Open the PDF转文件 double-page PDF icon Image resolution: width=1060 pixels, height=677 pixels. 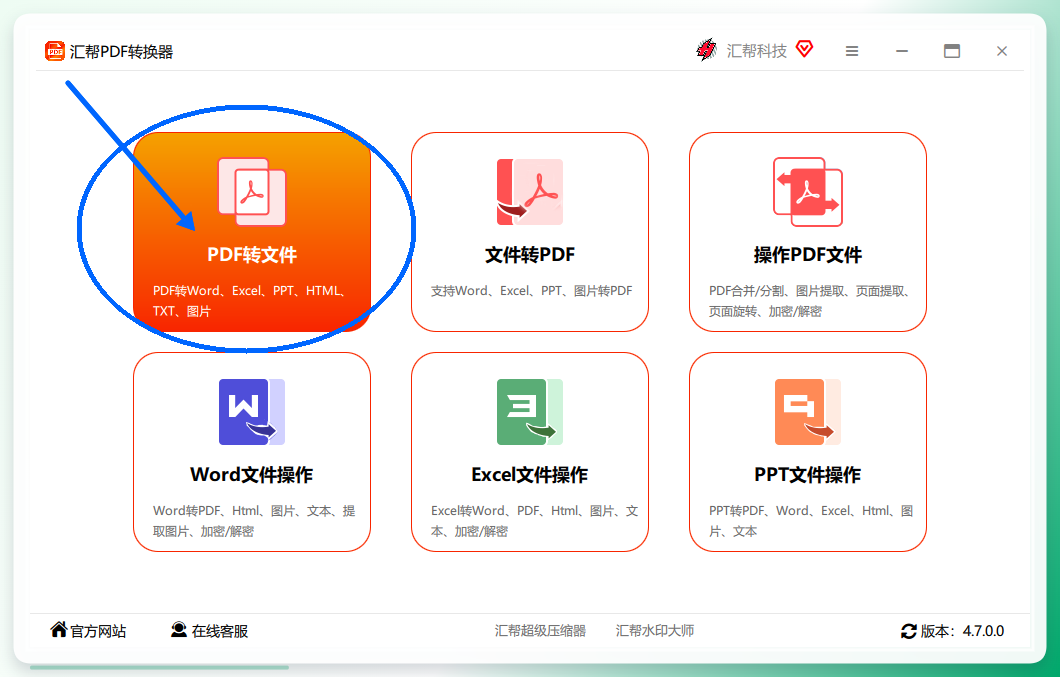pyautogui.click(x=252, y=192)
